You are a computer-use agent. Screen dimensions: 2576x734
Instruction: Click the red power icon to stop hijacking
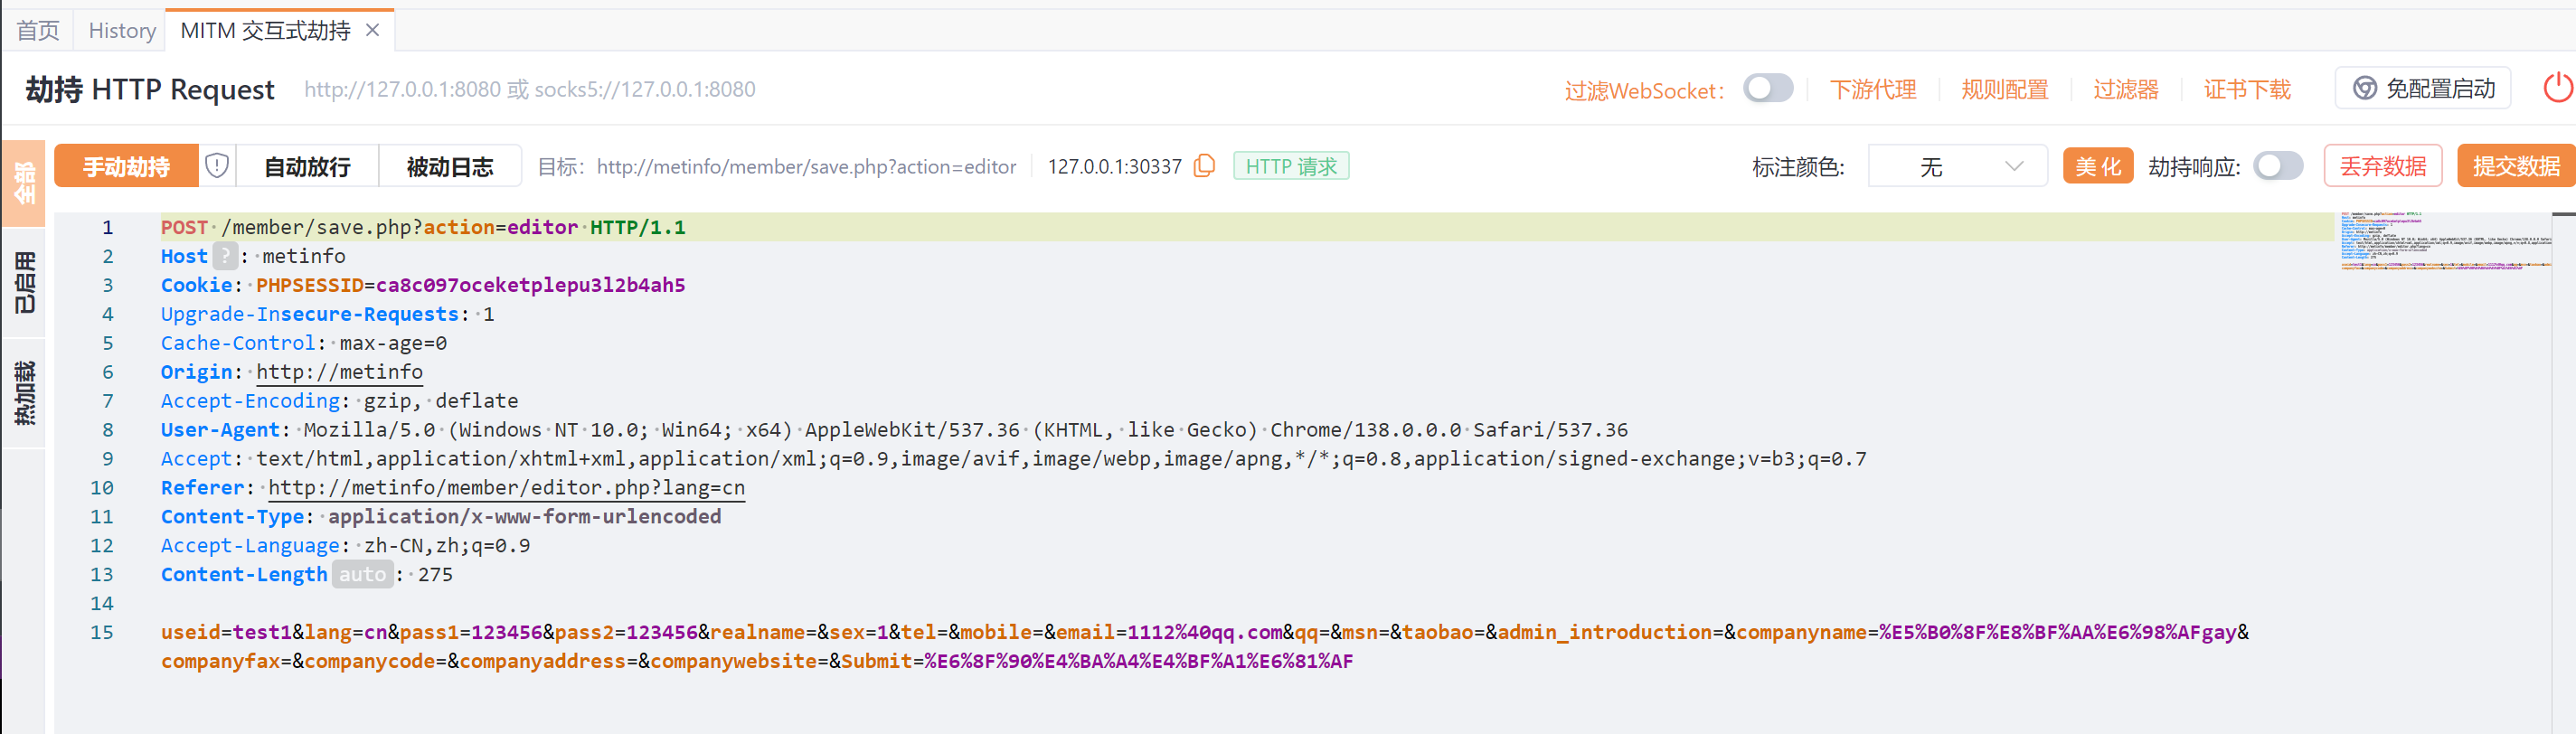[x=2556, y=88]
